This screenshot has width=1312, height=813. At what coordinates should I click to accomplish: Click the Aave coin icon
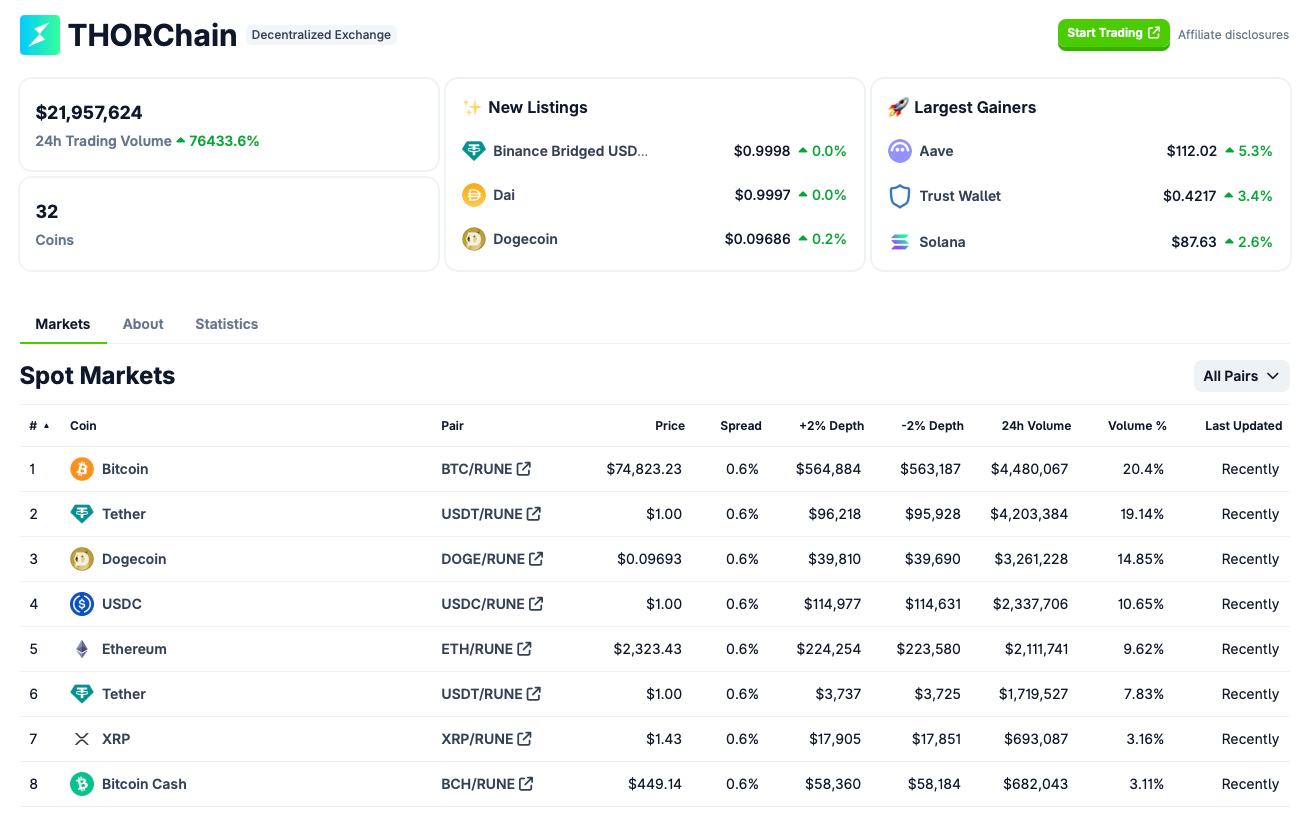pos(900,151)
